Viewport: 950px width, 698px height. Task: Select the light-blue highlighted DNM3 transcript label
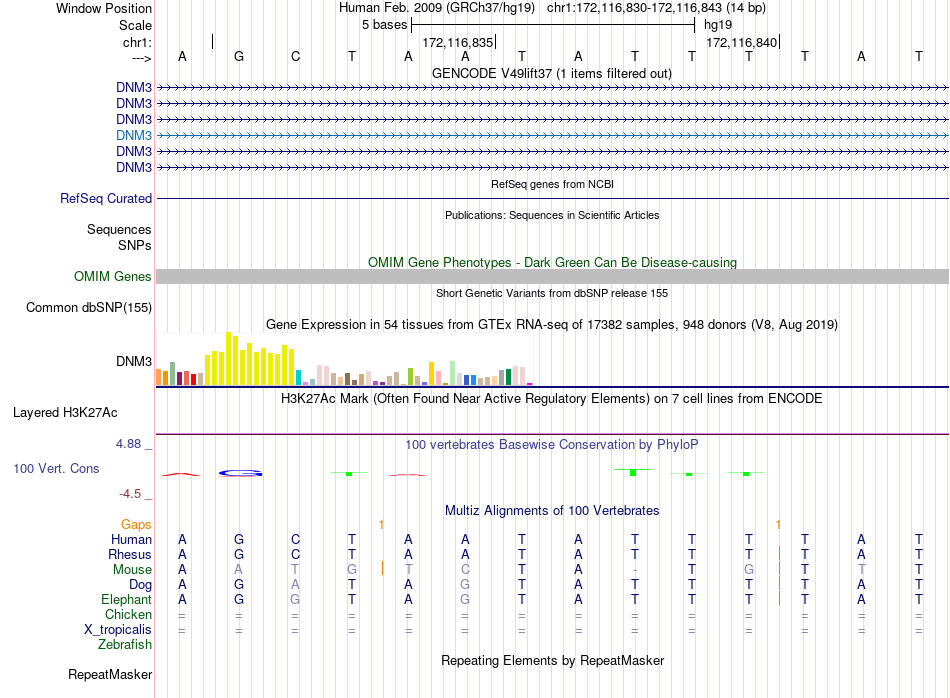pyautogui.click(x=134, y=135)
